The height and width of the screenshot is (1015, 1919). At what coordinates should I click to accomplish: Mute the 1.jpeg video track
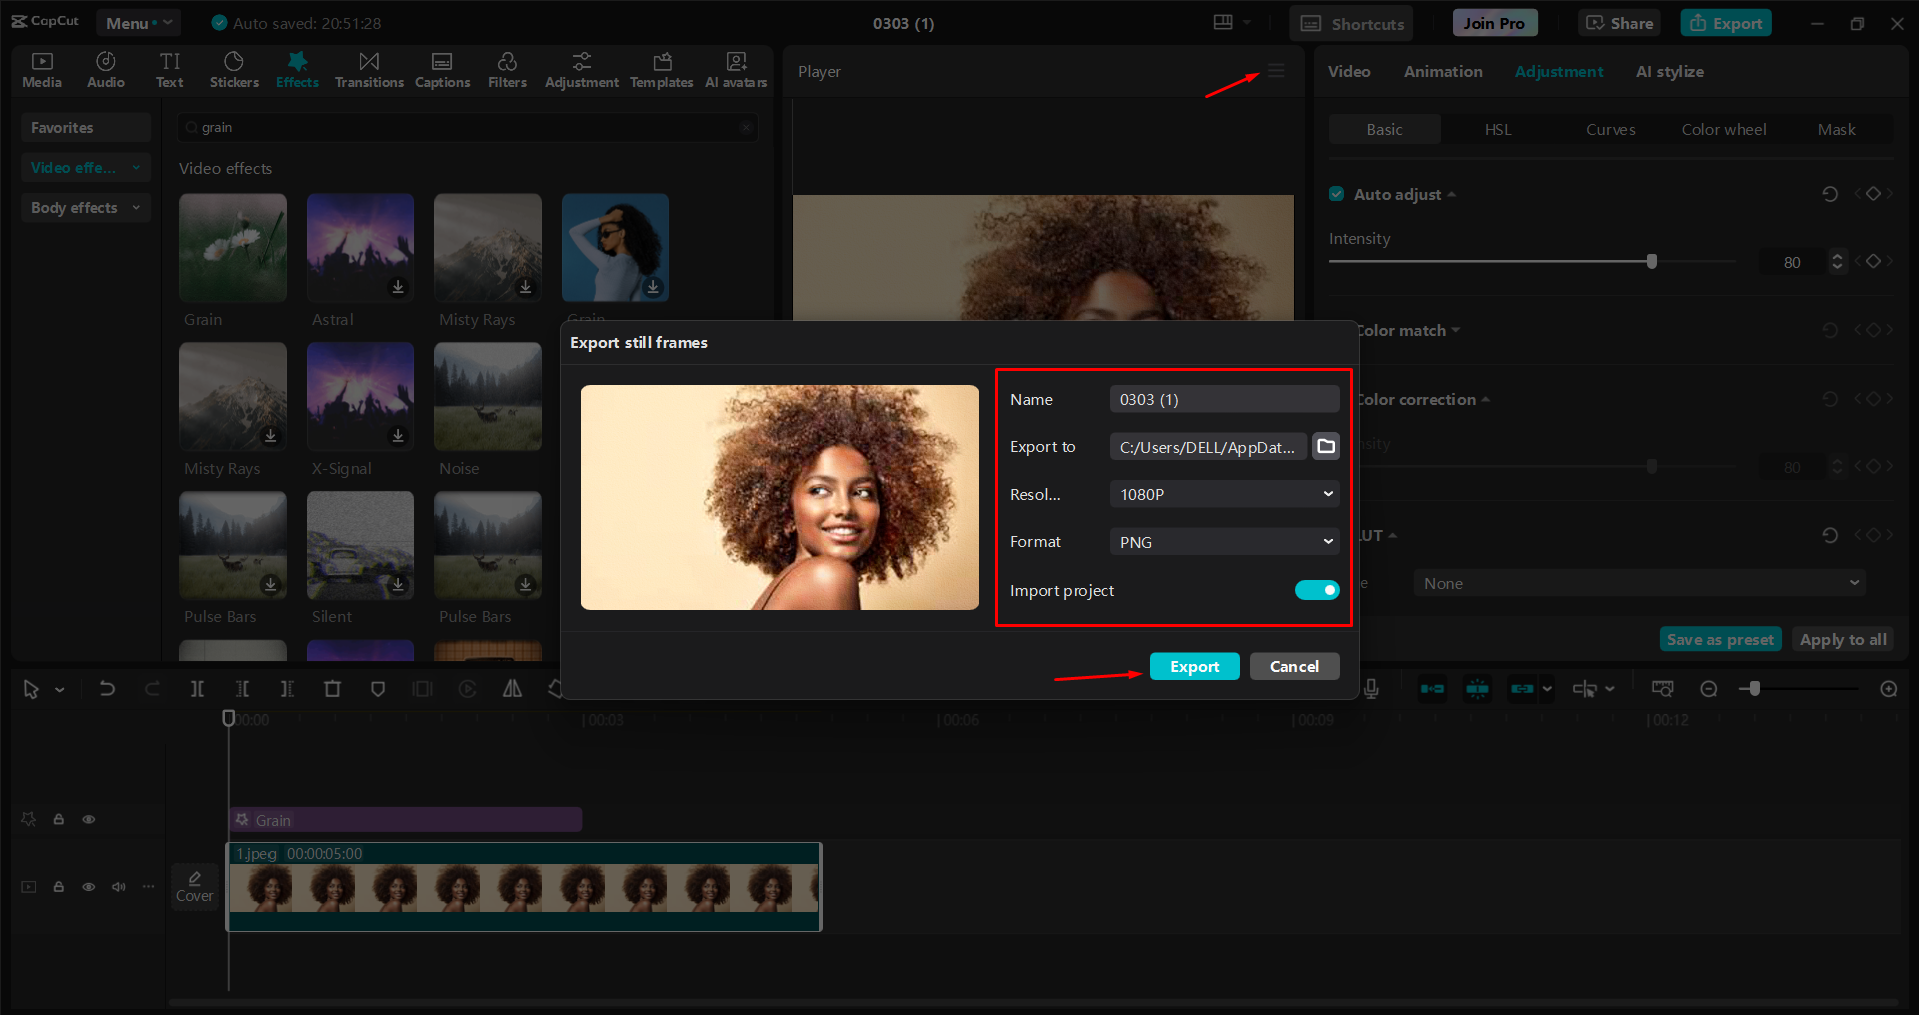118,886
